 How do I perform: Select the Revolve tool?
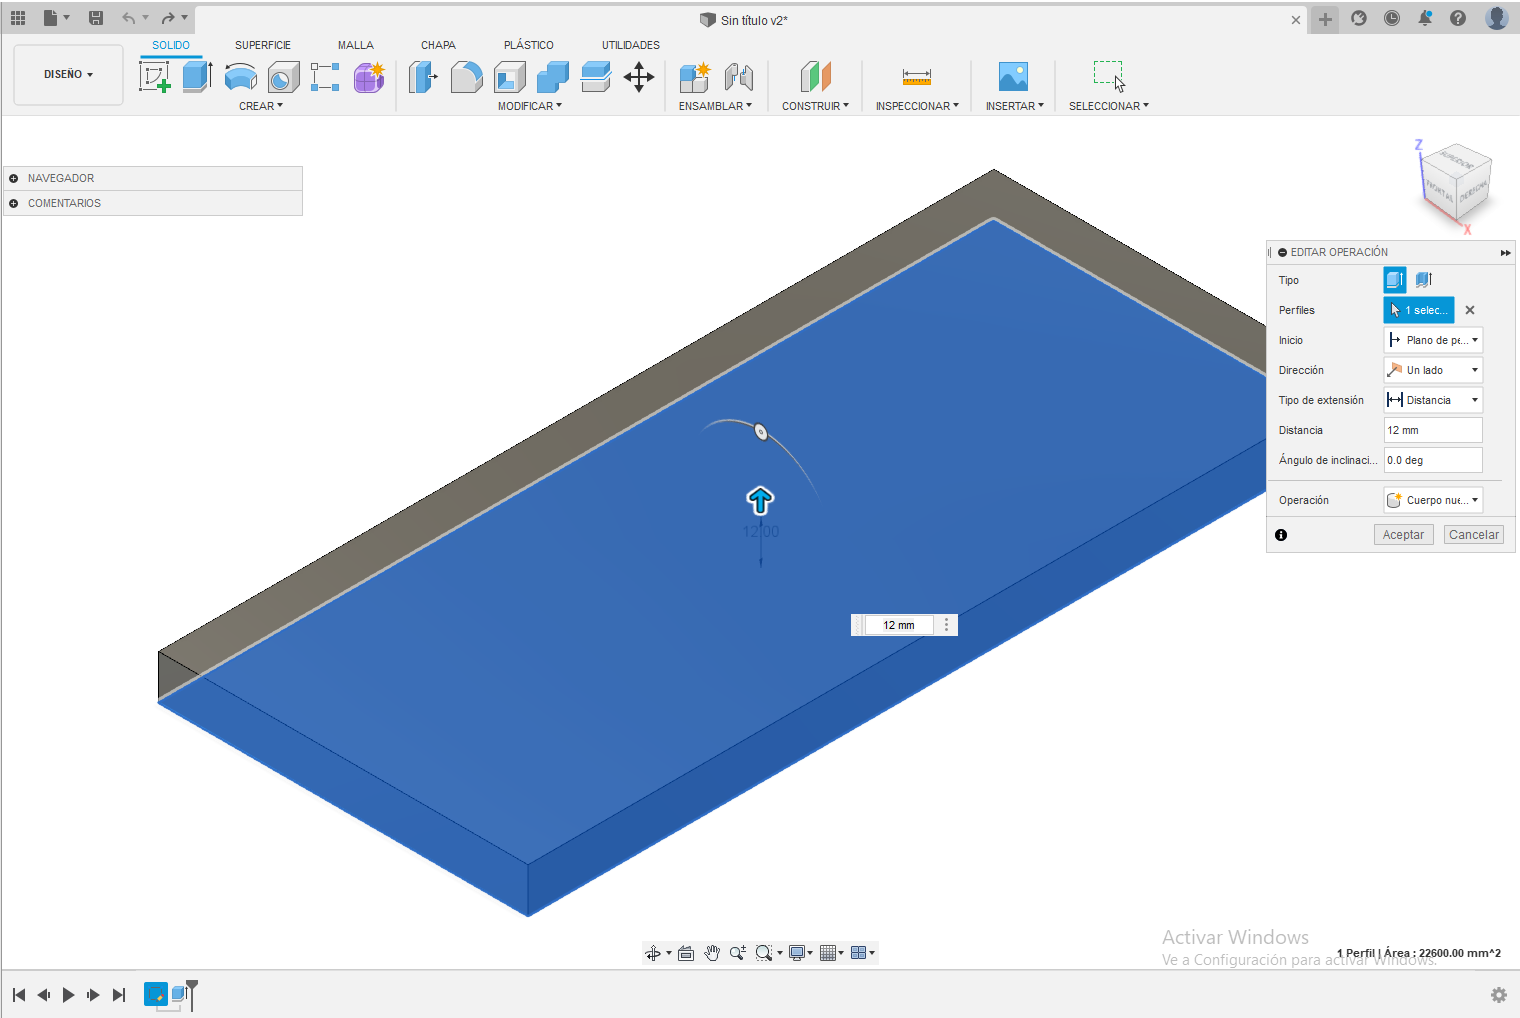click(x=240, y=77)
